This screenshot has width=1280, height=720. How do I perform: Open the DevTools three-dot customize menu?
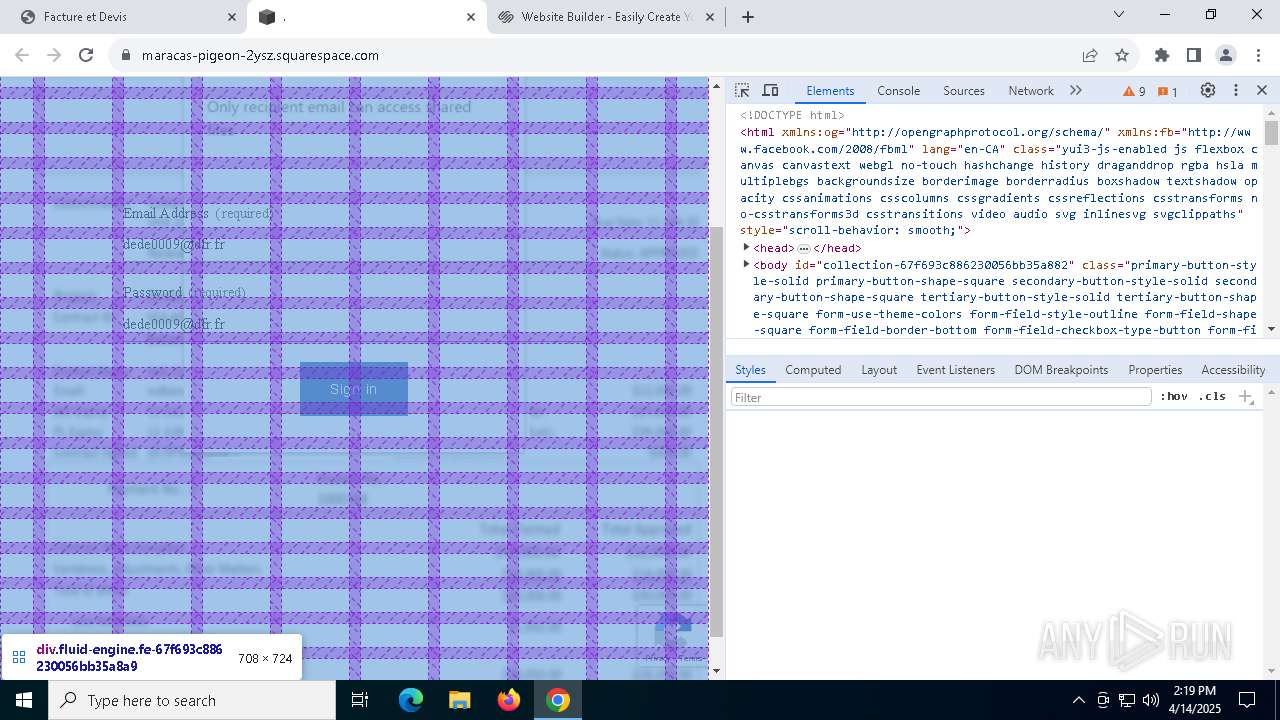[x=1236, y=90]
